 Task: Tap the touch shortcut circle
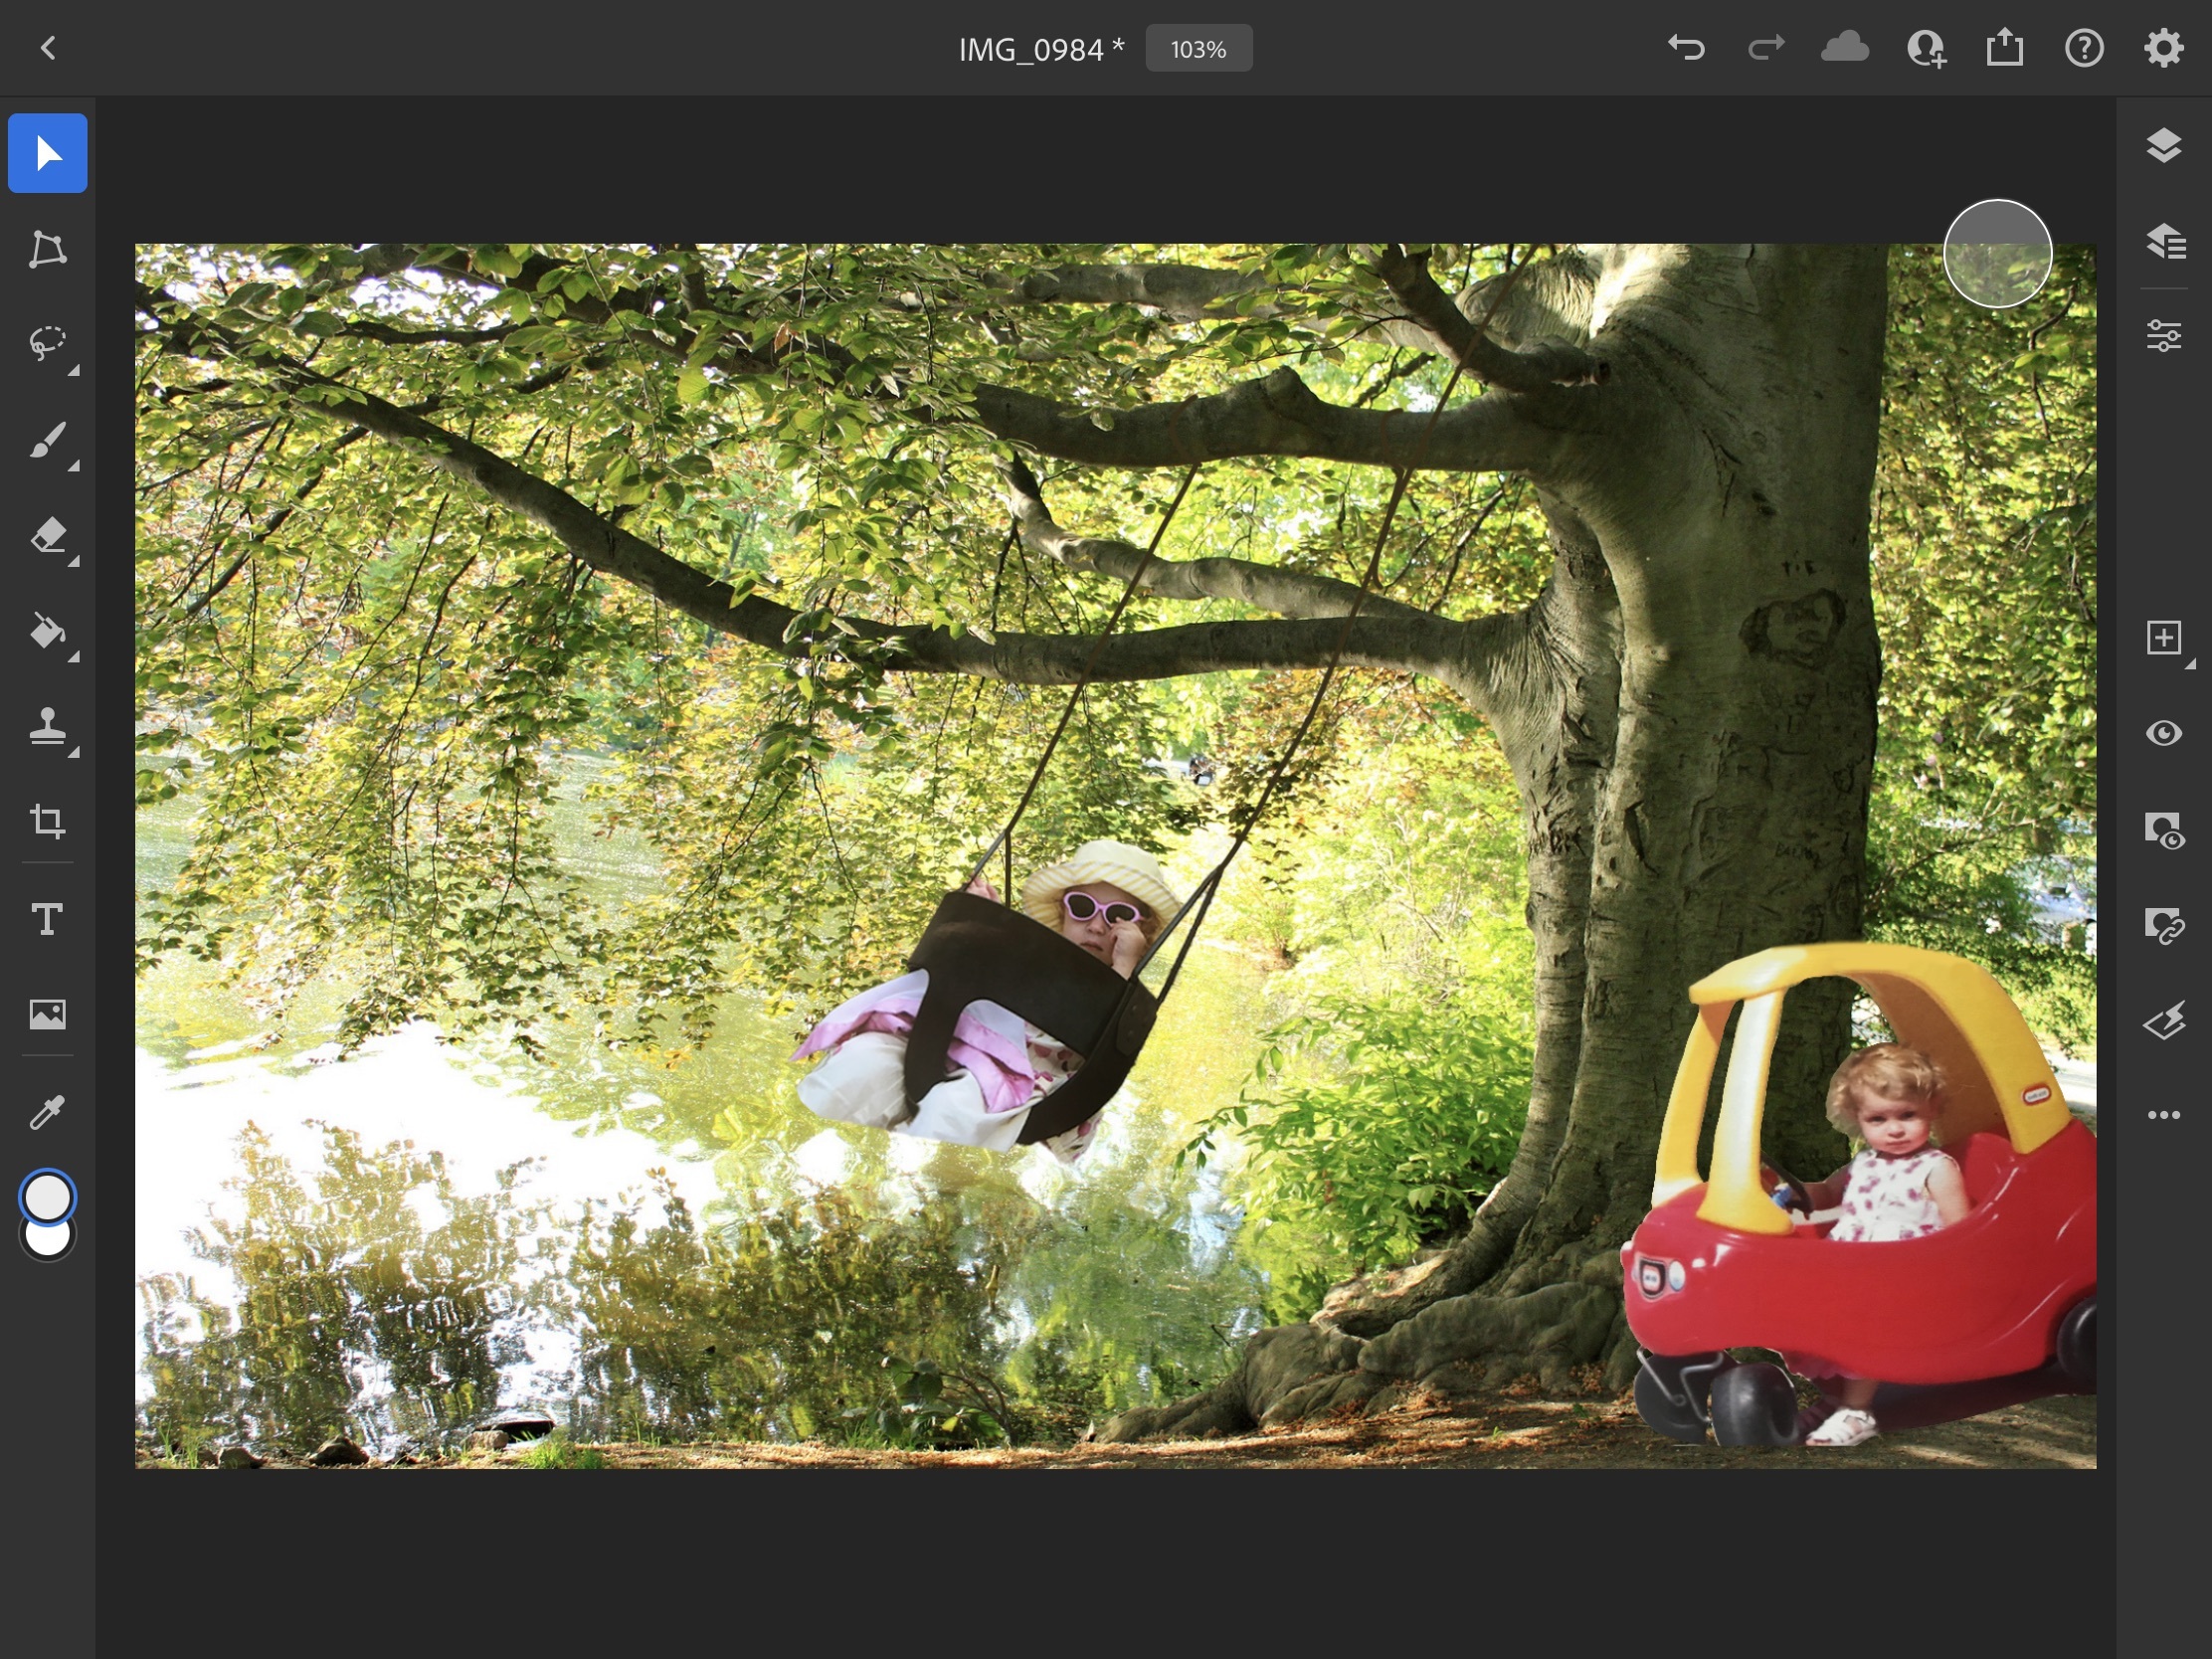(x=1997, y=254)
